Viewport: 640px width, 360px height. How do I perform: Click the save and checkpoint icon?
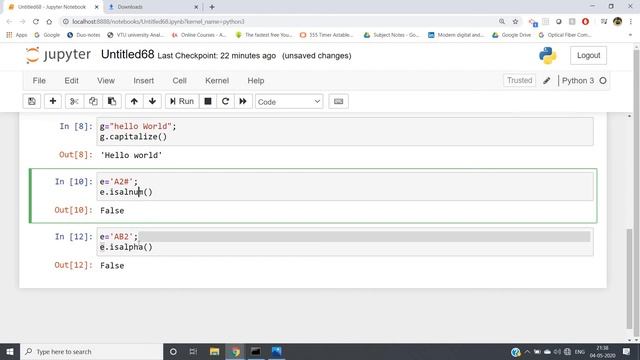pos(32,101)
